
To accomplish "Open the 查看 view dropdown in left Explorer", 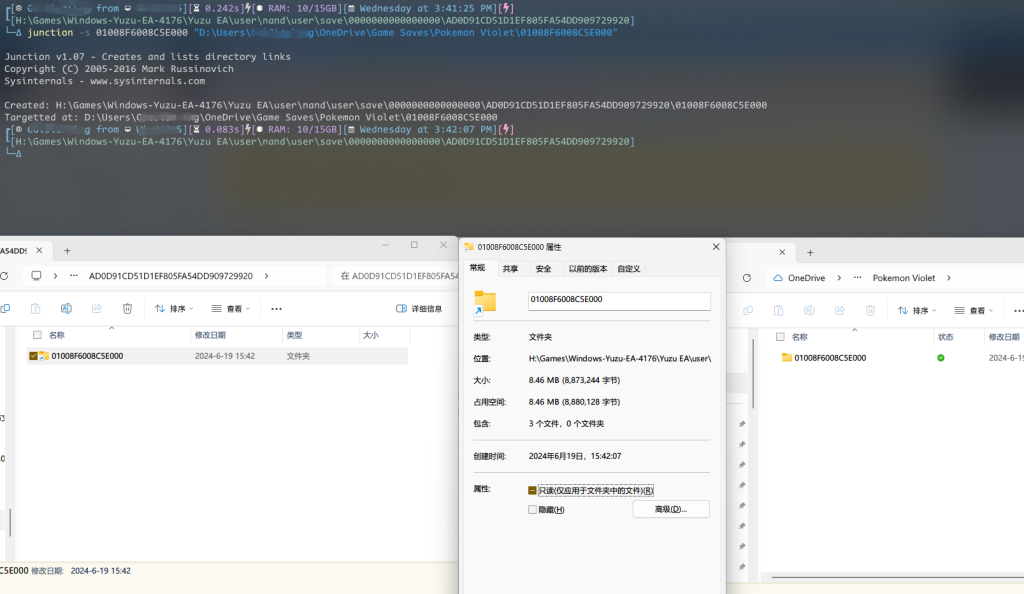I will 231,309.
